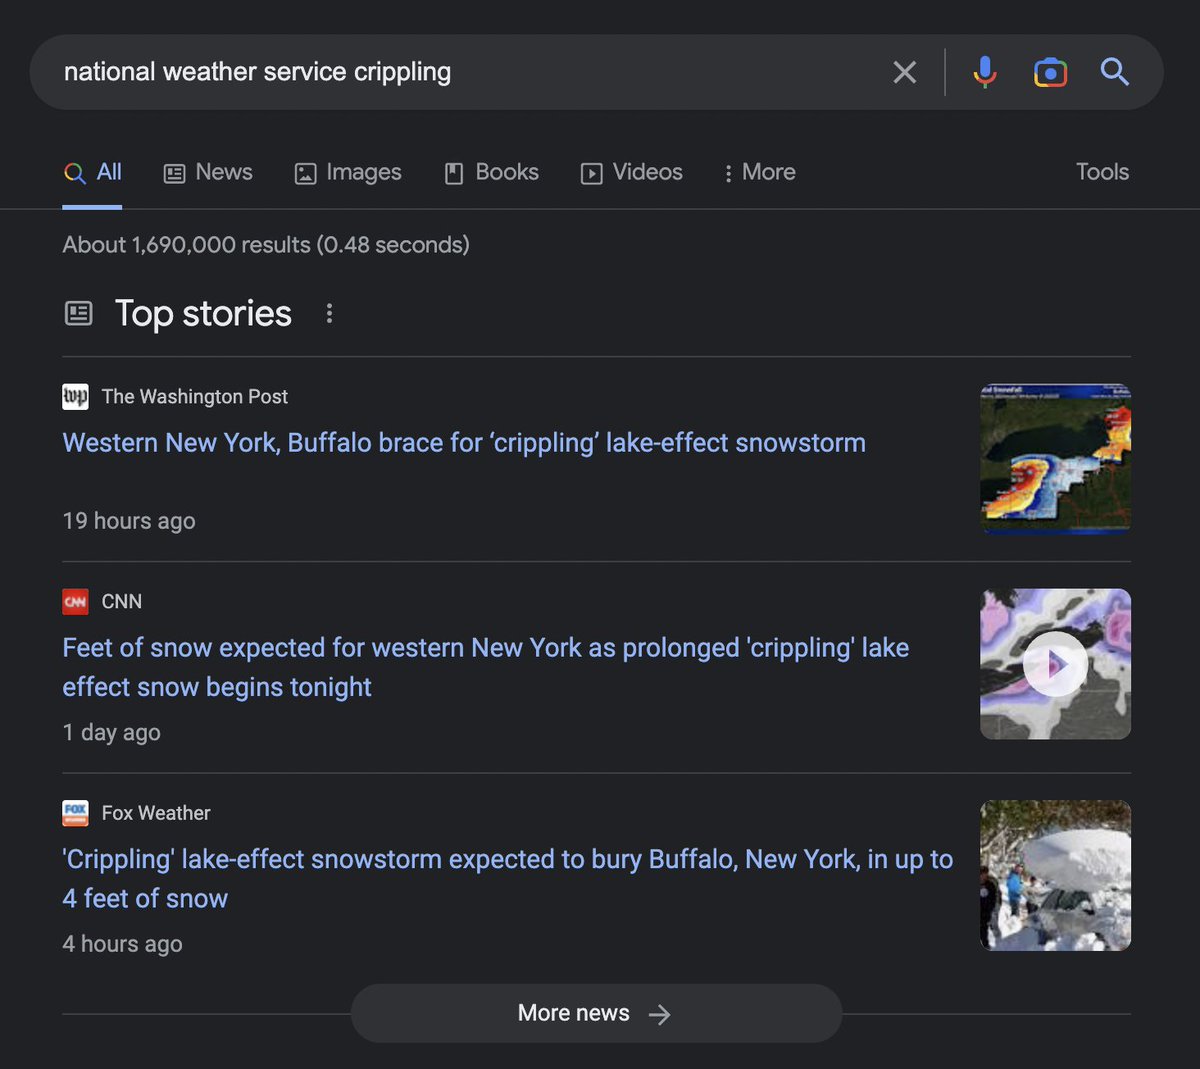Switch to the News tab
Image resolution: width=1200 pixels, height=1069 pixels.
pos(208,172)
